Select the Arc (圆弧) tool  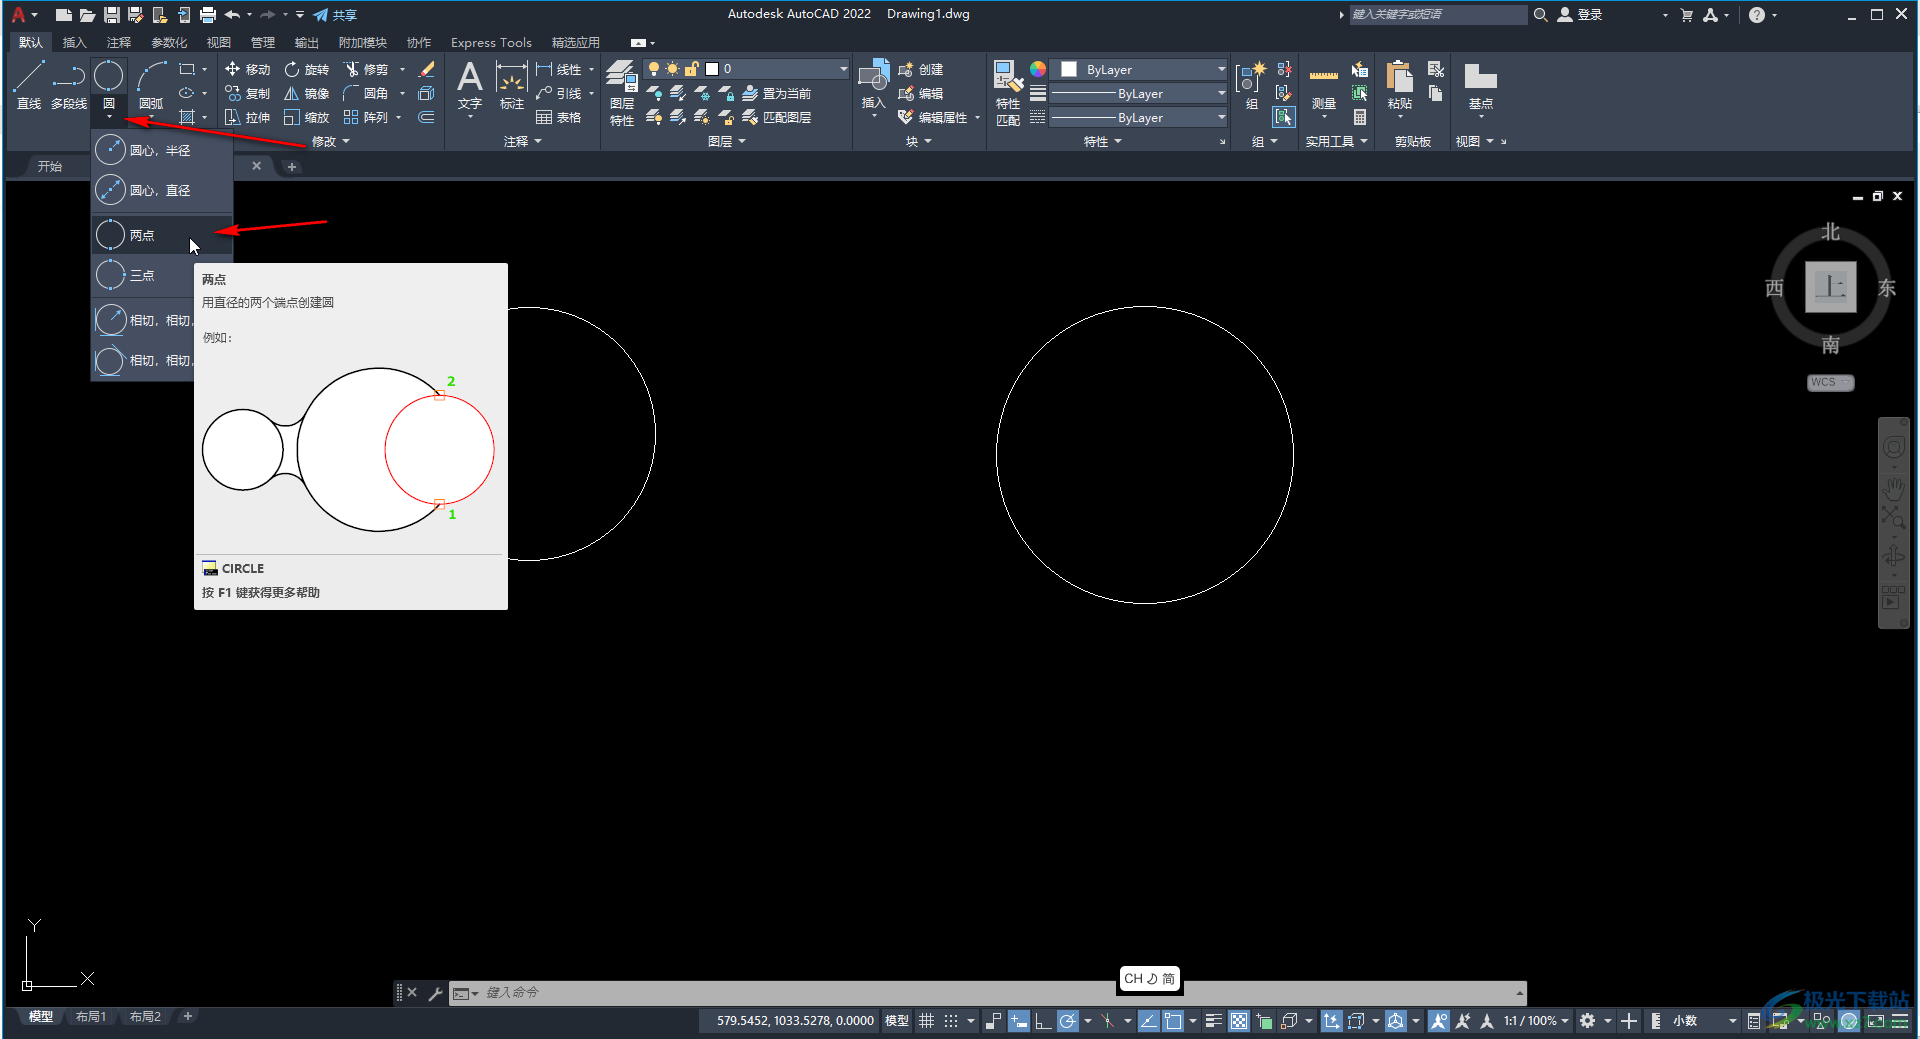[151, 85]
